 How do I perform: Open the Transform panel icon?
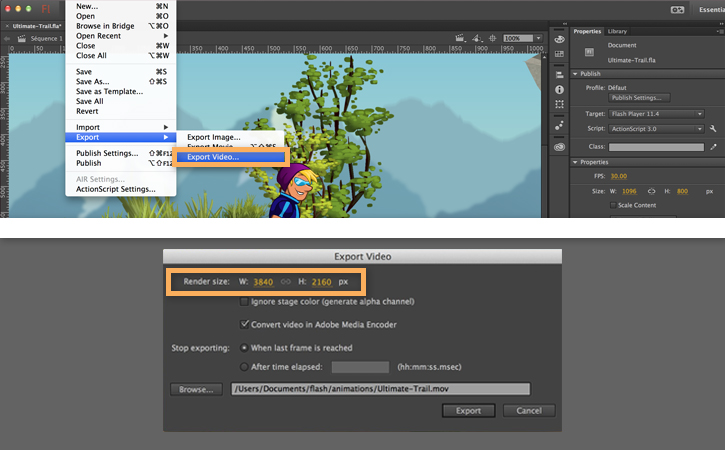coord(559,105)
